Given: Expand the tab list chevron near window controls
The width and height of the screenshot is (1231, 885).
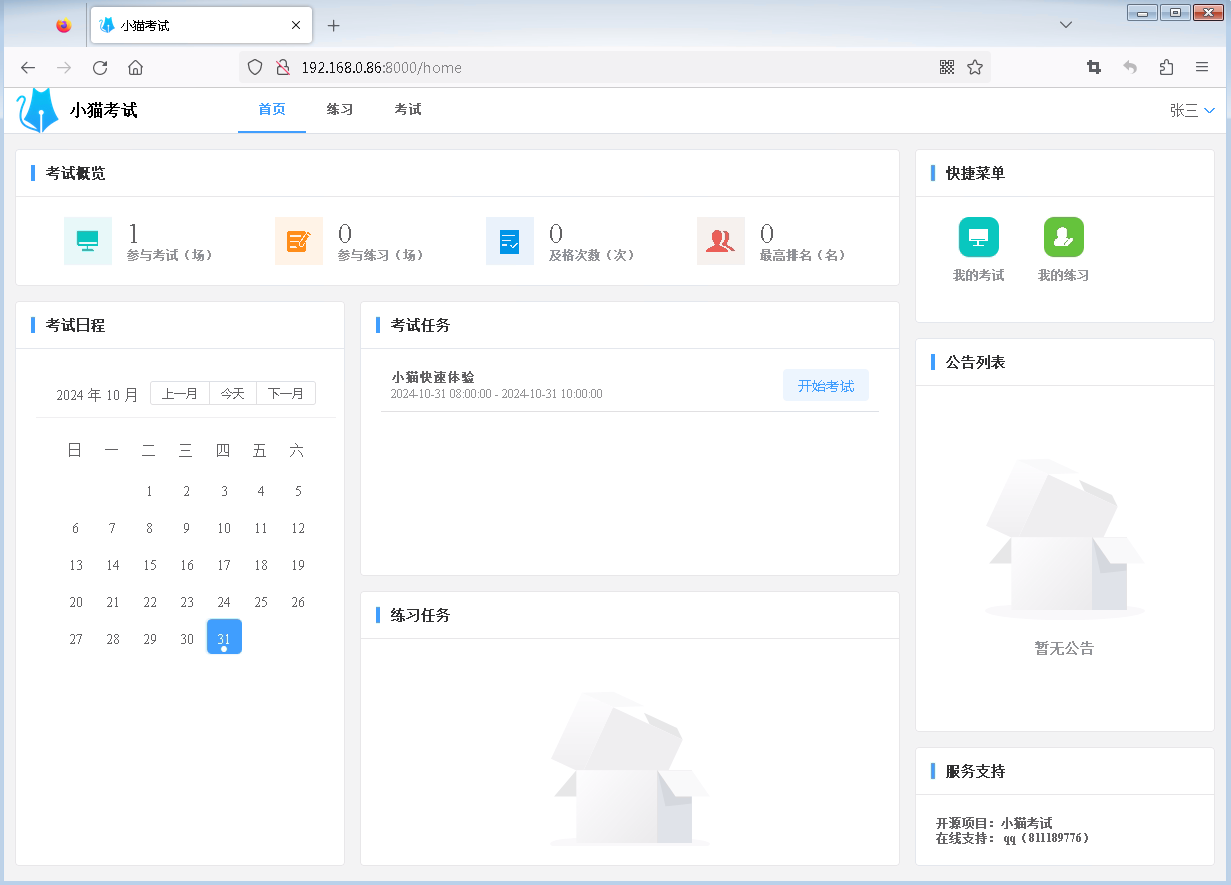Looking at the screenshot, I should pos(1066,24).
